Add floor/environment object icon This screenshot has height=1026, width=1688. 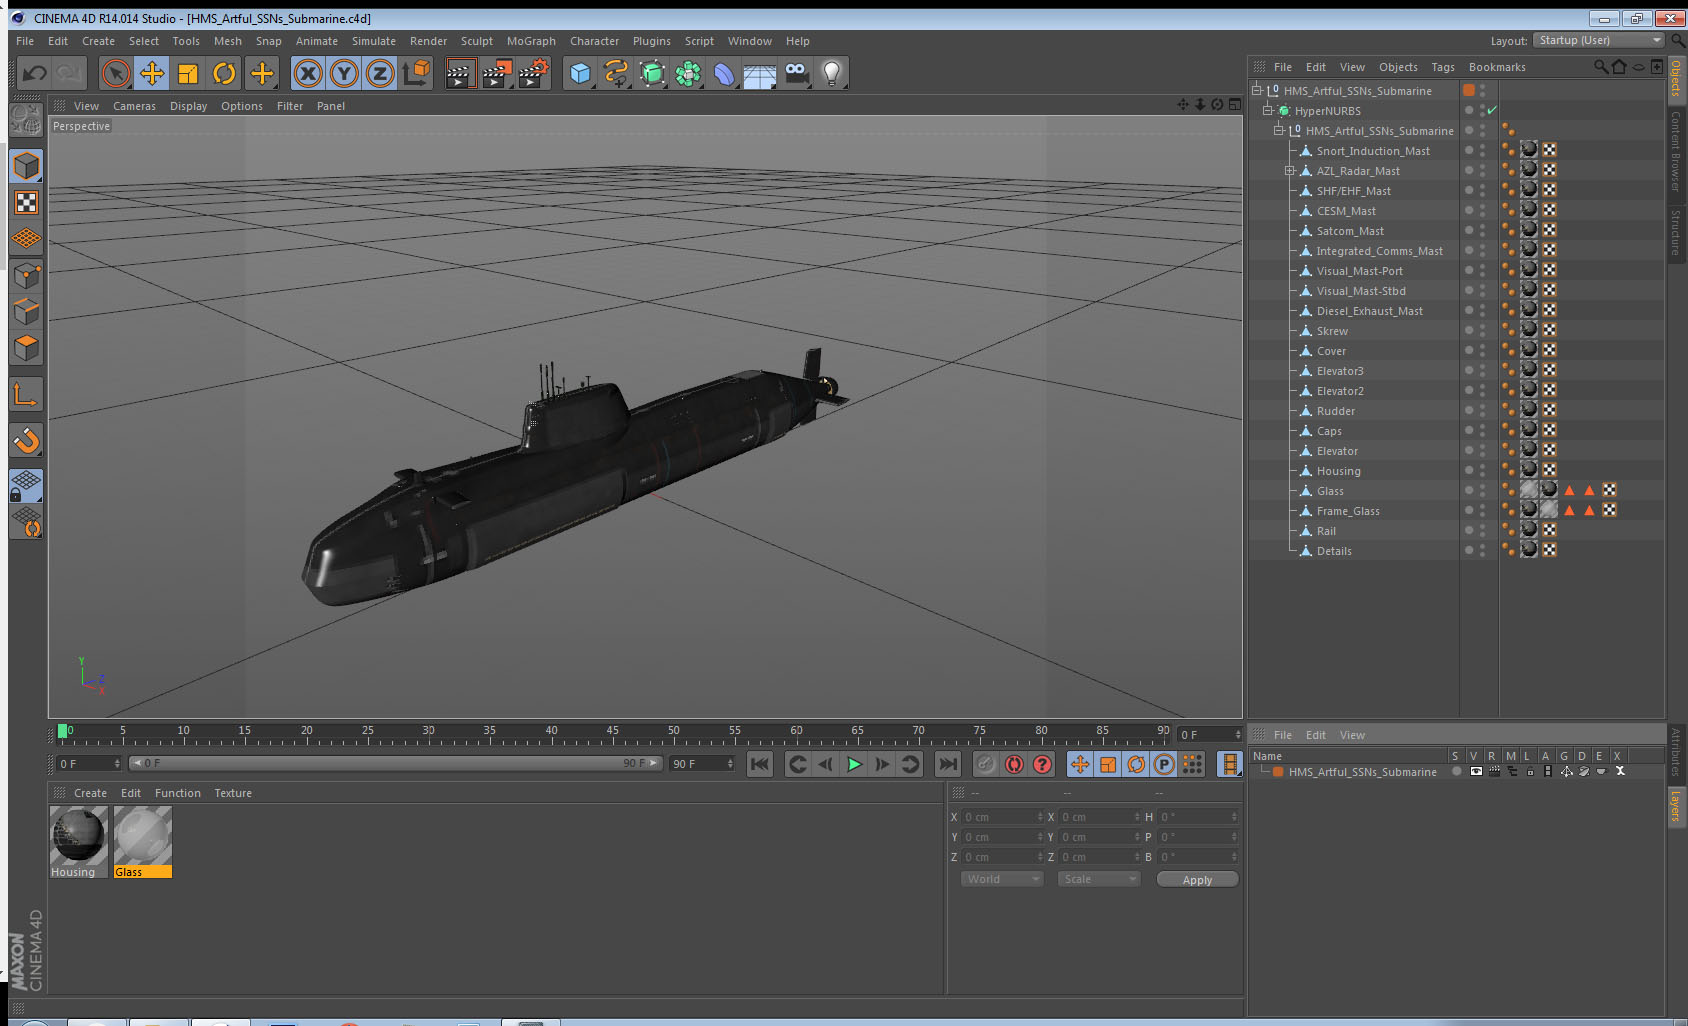(760, 73)
